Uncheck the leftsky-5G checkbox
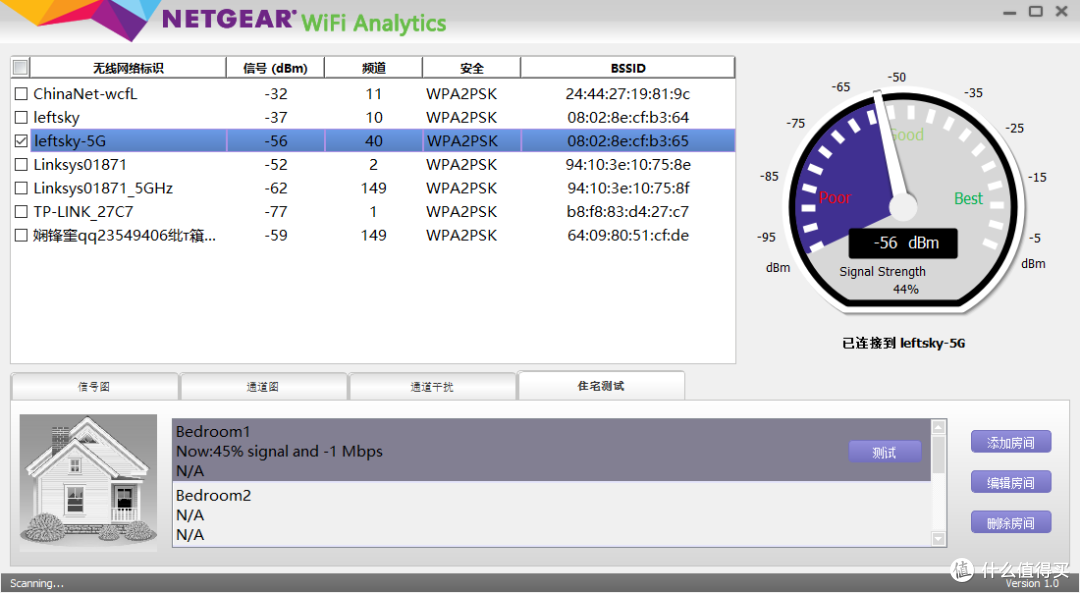 pos(20,140)
